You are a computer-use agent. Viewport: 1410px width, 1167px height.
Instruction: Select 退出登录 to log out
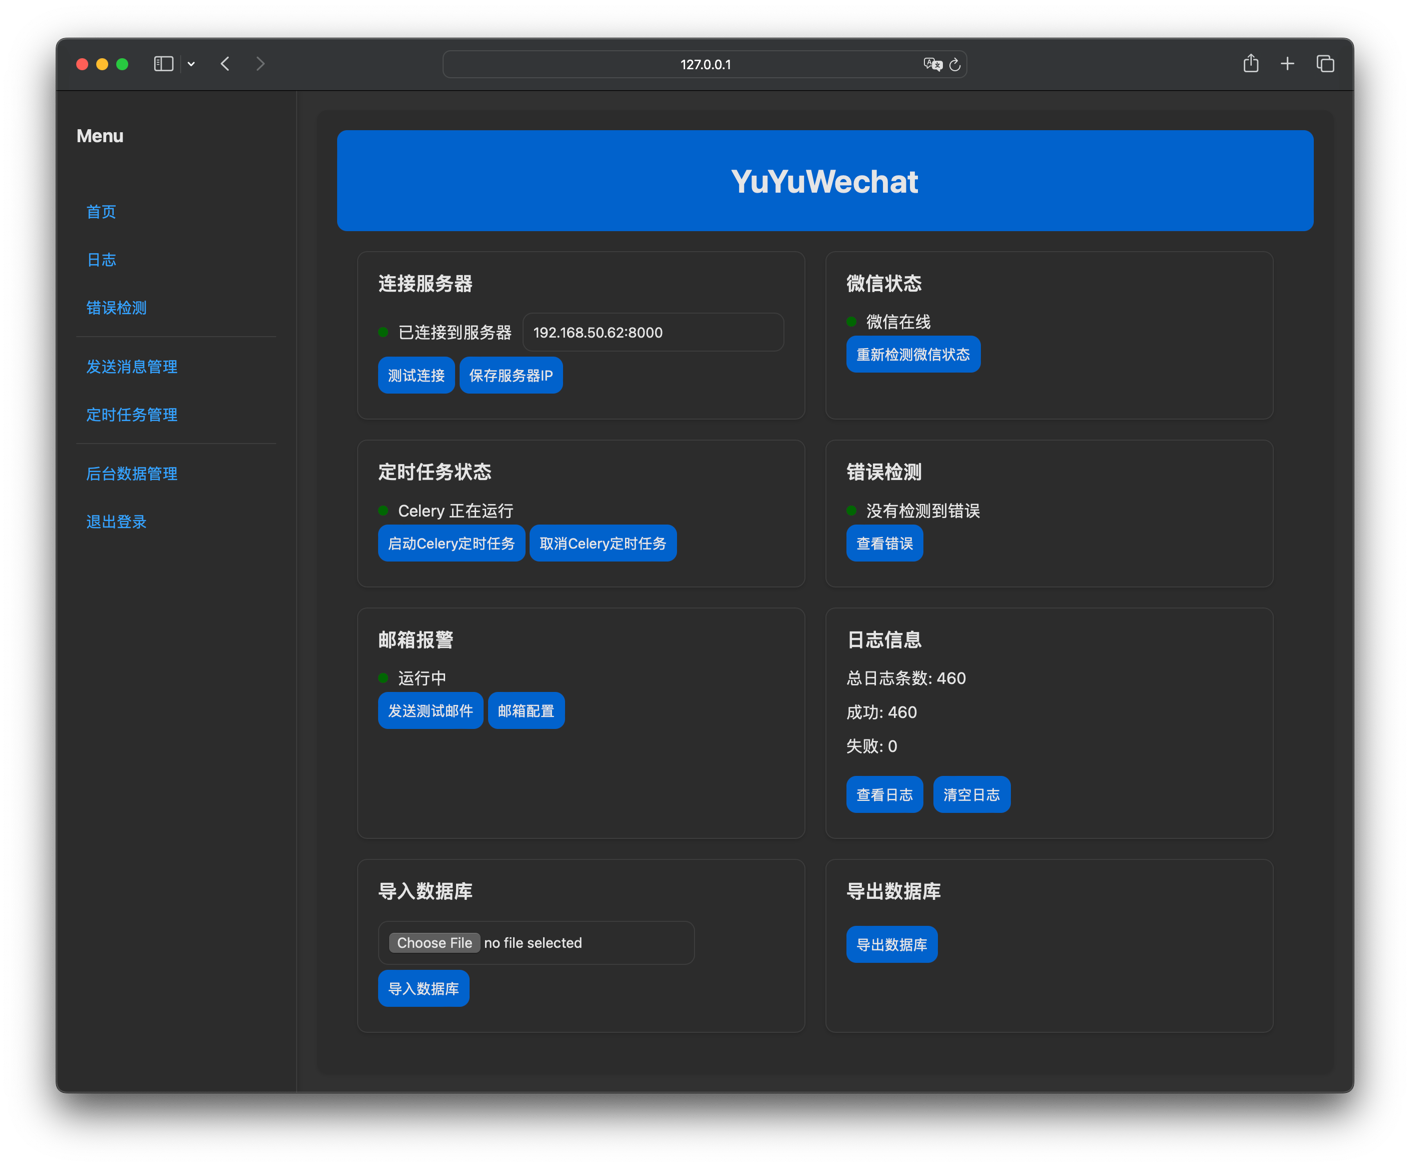click(116, 522)
